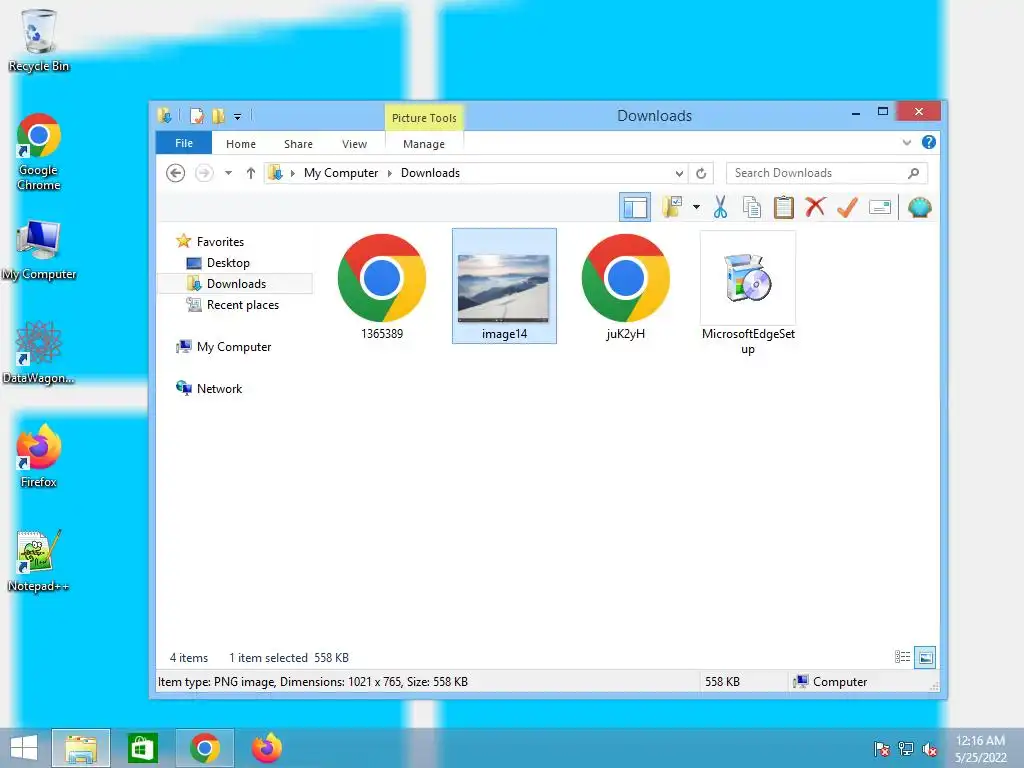Open the Firefox desktop shortcut

tap(39, 456)
